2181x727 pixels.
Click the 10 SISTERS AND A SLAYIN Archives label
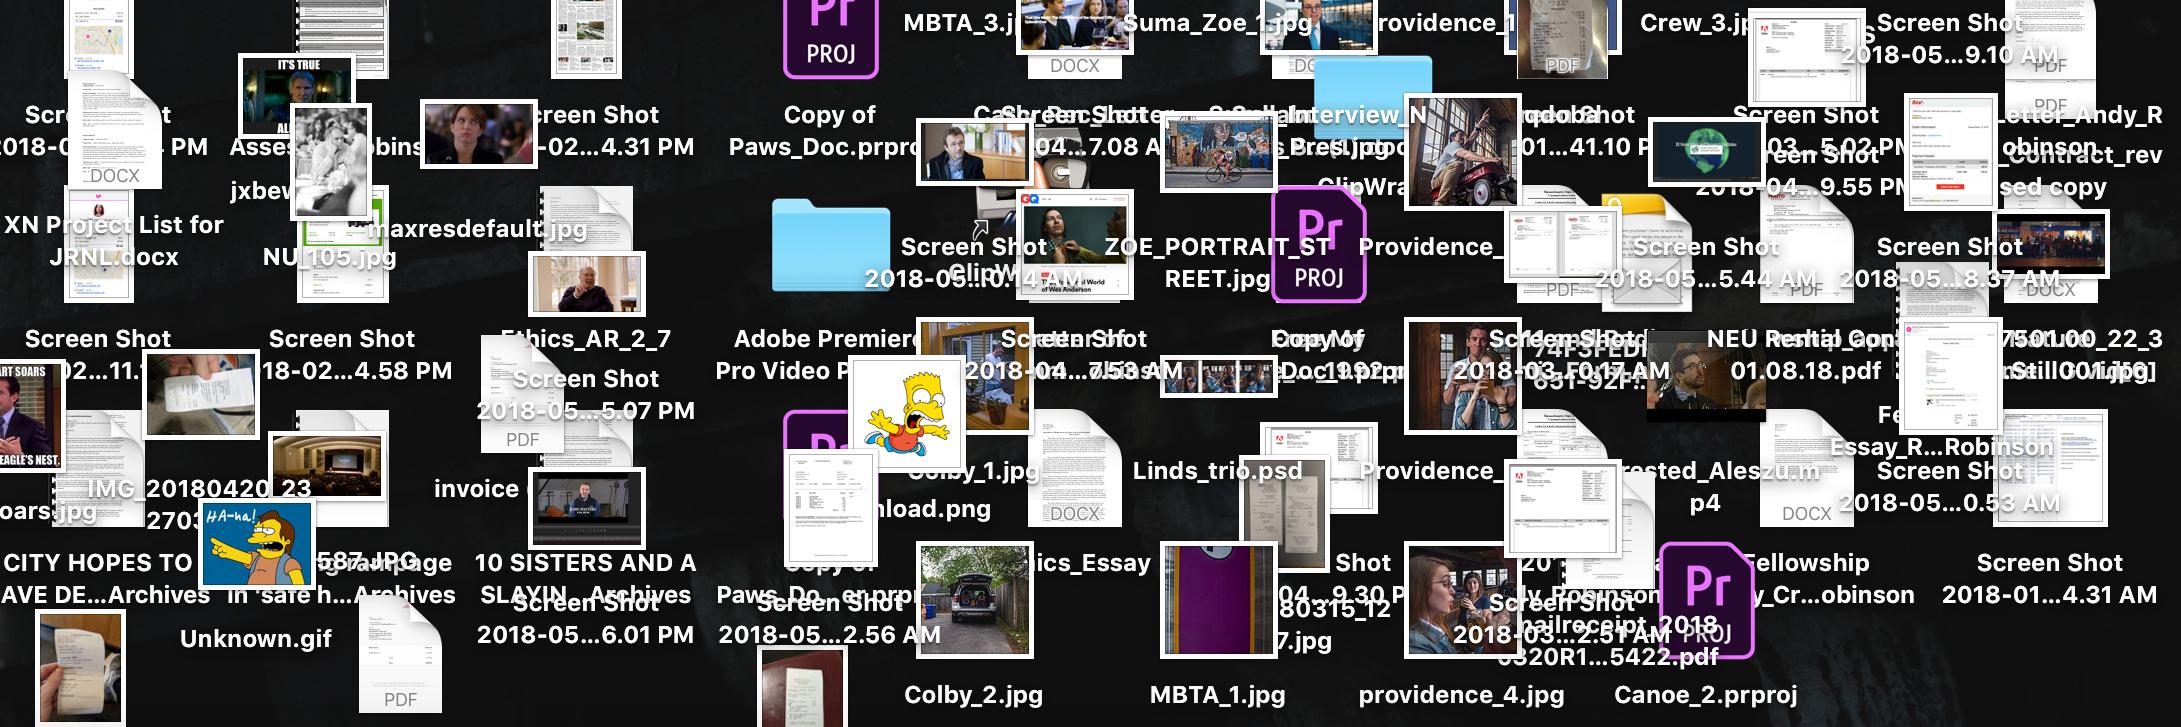tap(586, 579)
